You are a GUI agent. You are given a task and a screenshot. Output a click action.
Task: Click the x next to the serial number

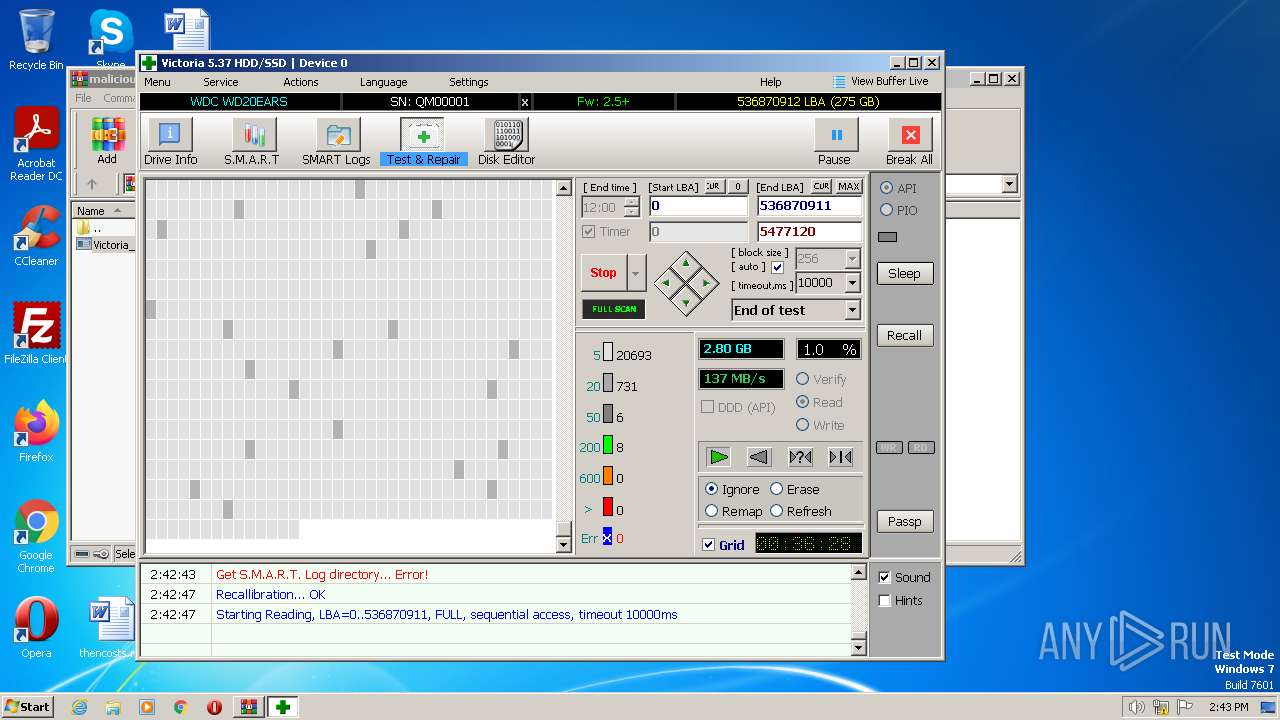(x=525, y=102)
